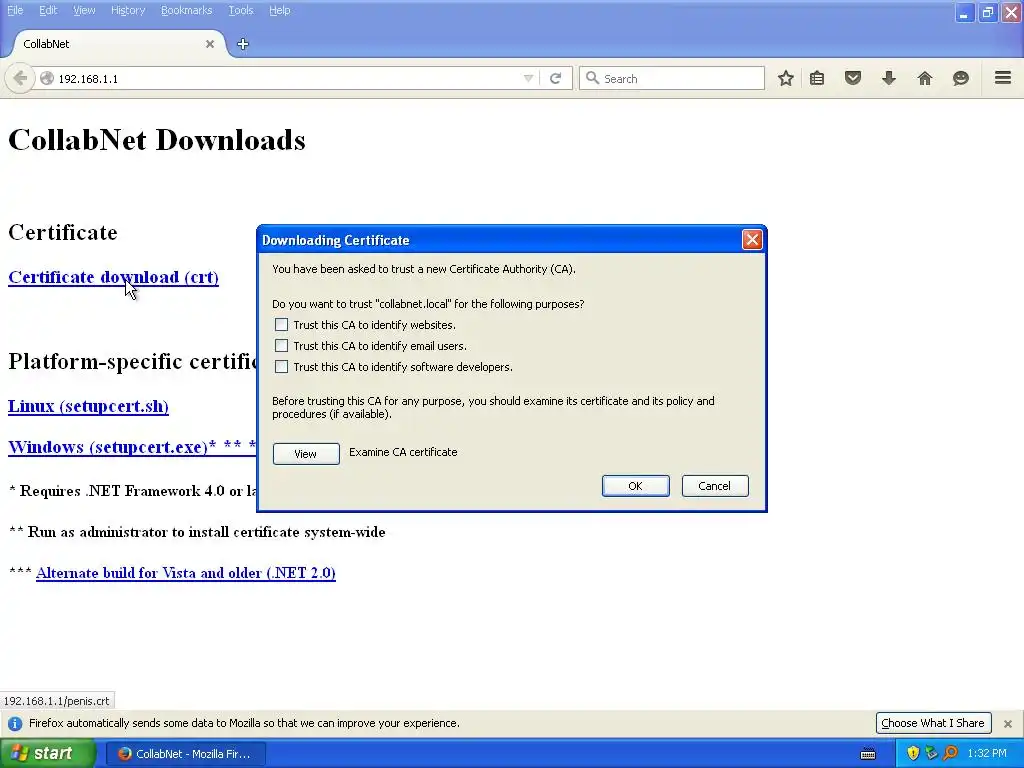Dismiss the Mozilla data notification bar
Image resolution: width=1024 pixels, height=768 pixels.
tap(1008, 724)
